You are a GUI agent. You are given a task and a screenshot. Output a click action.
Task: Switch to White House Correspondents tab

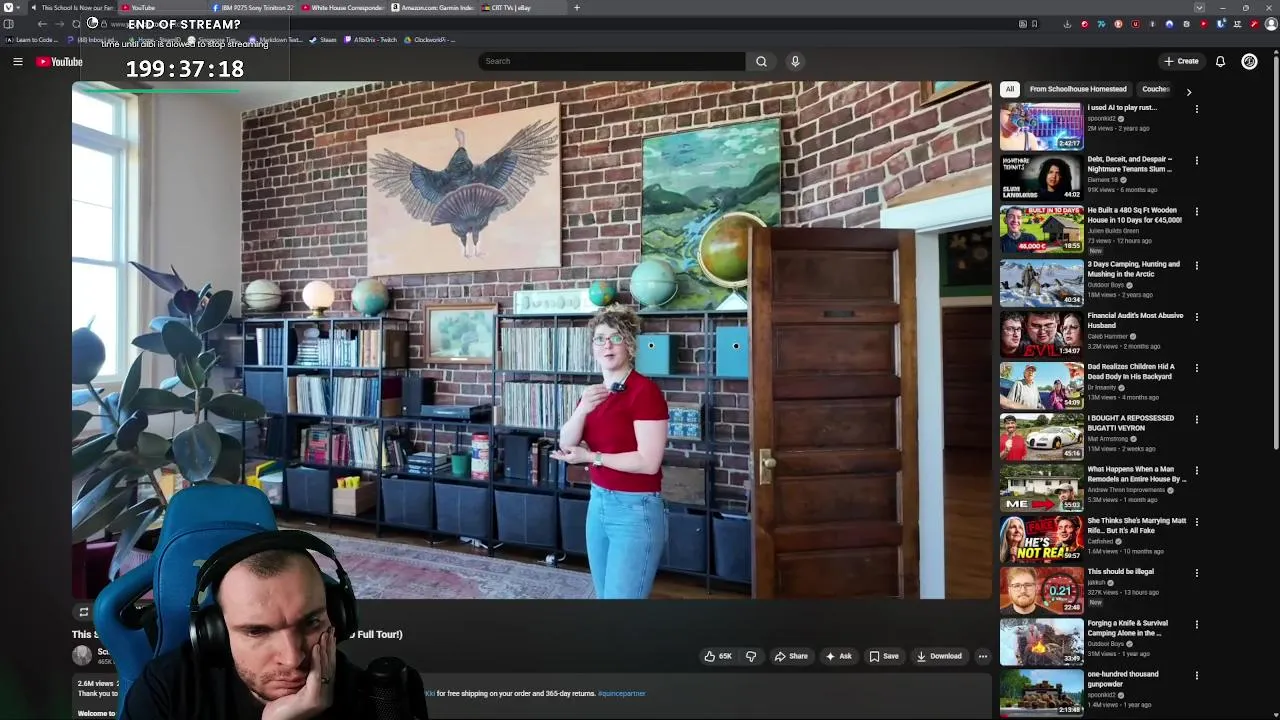341,8
